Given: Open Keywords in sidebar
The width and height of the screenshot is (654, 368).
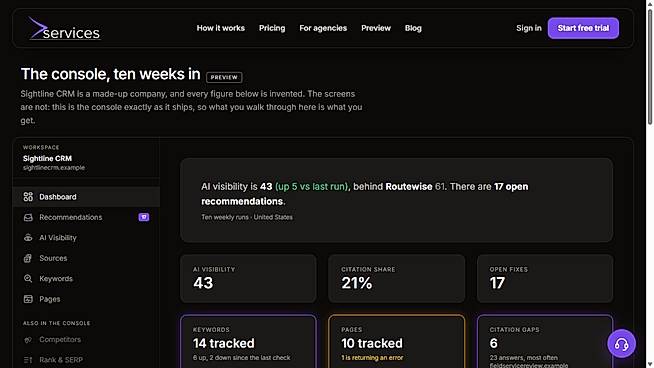Looking at the screenshot, I should coord(86,278).
